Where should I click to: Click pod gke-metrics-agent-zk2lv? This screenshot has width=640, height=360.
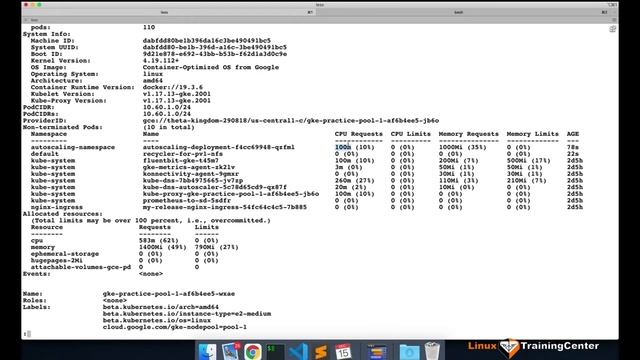click(x=189, y=167)
